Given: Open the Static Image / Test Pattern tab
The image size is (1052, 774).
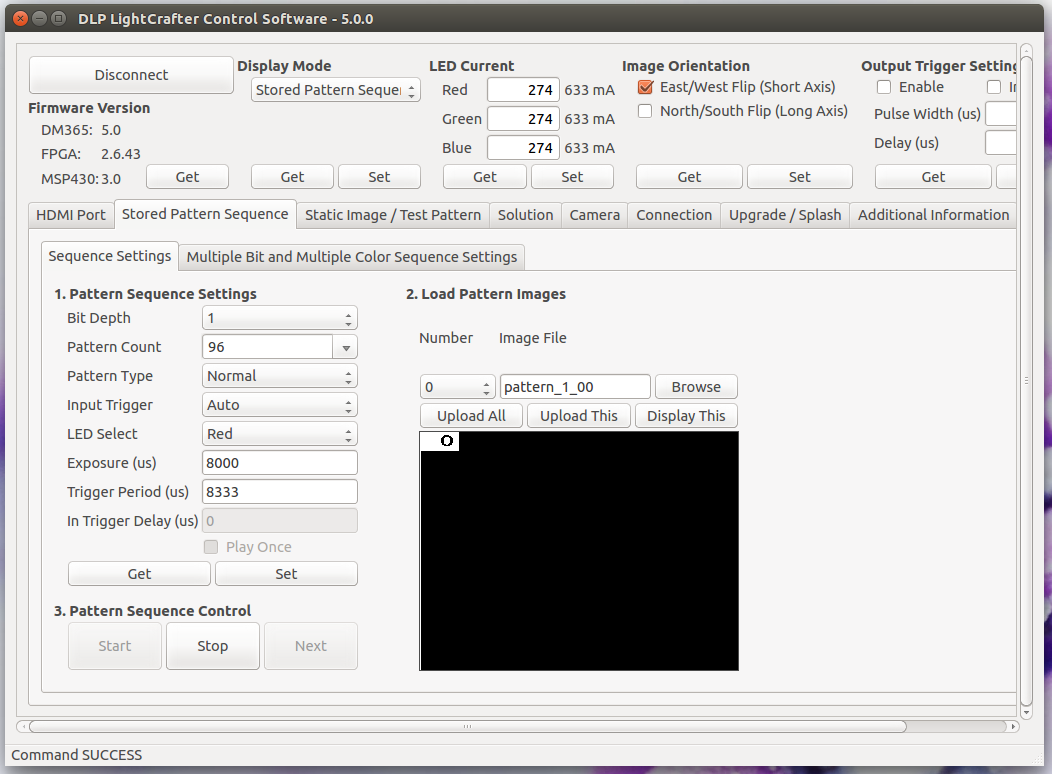Looking at the screenshot, I should click(x=392, y=215).
